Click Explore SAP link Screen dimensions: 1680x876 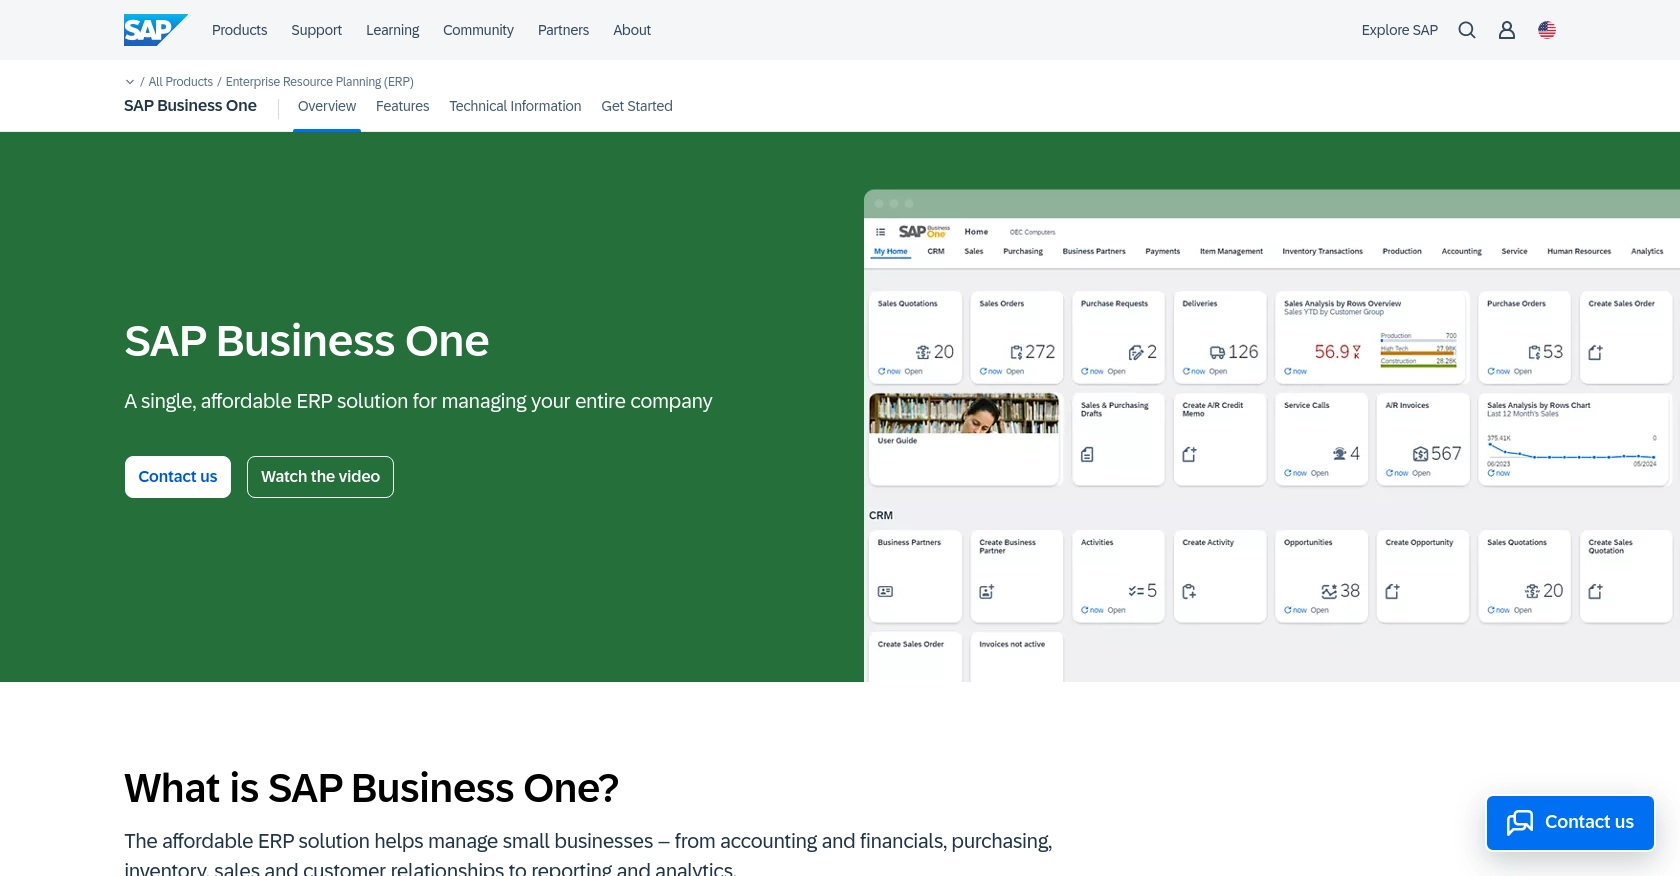pyautogui.click(x=1399, y=30)
